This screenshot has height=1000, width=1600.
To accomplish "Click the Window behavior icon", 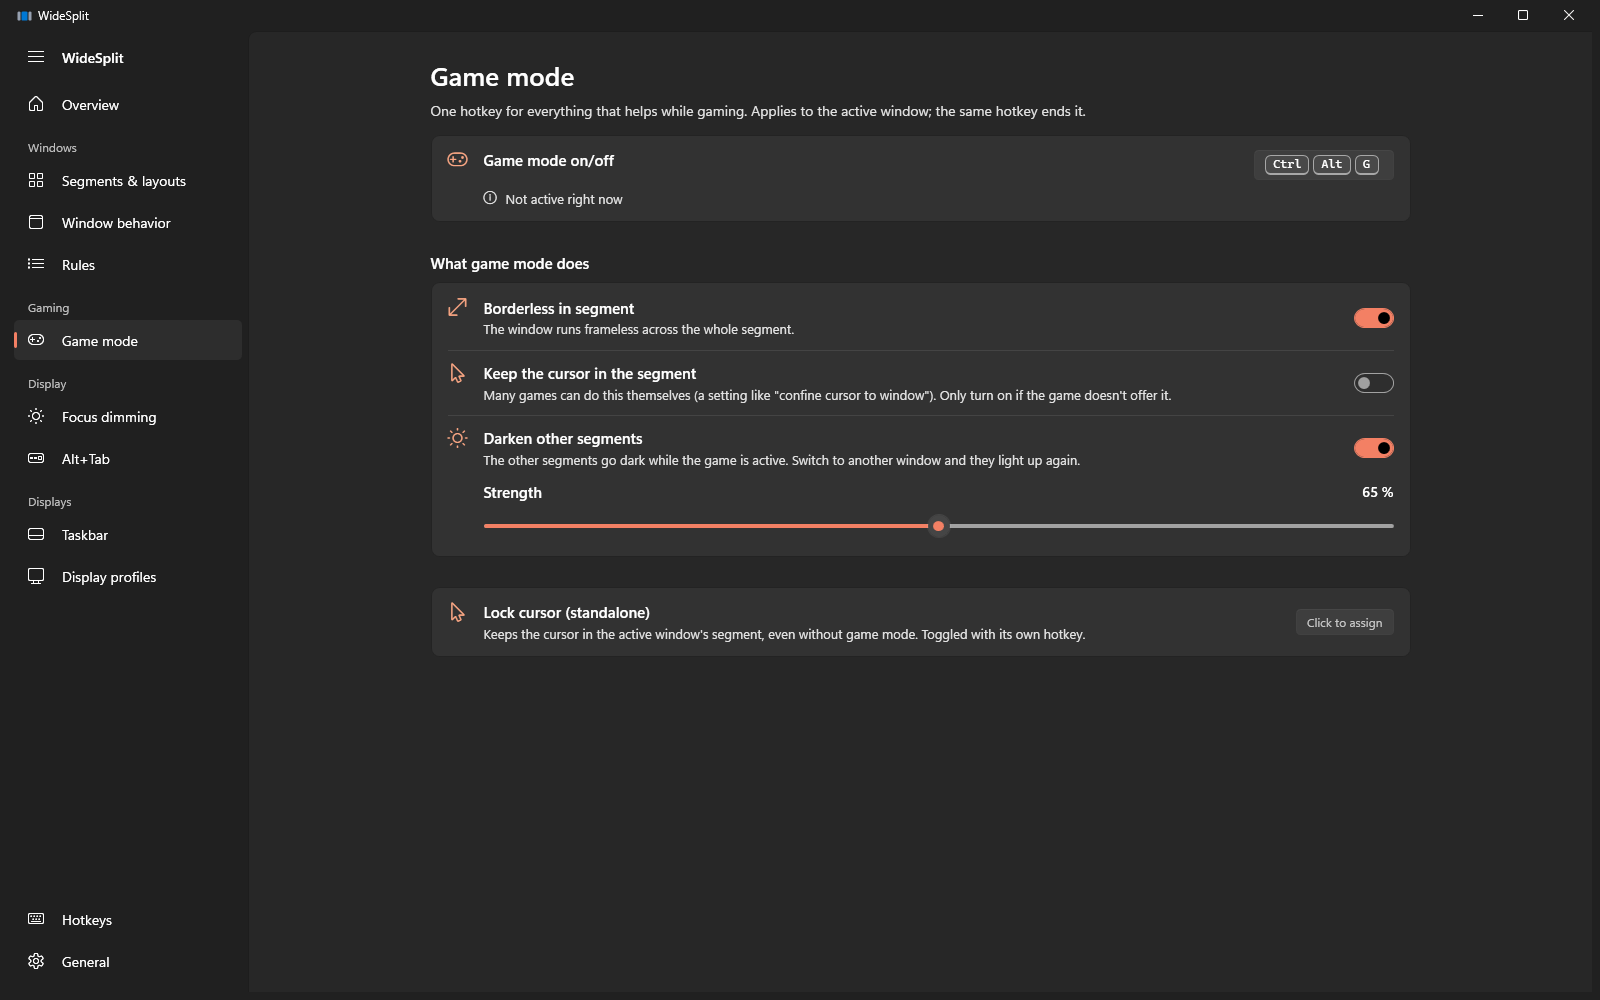I will (x=36, y=222).
